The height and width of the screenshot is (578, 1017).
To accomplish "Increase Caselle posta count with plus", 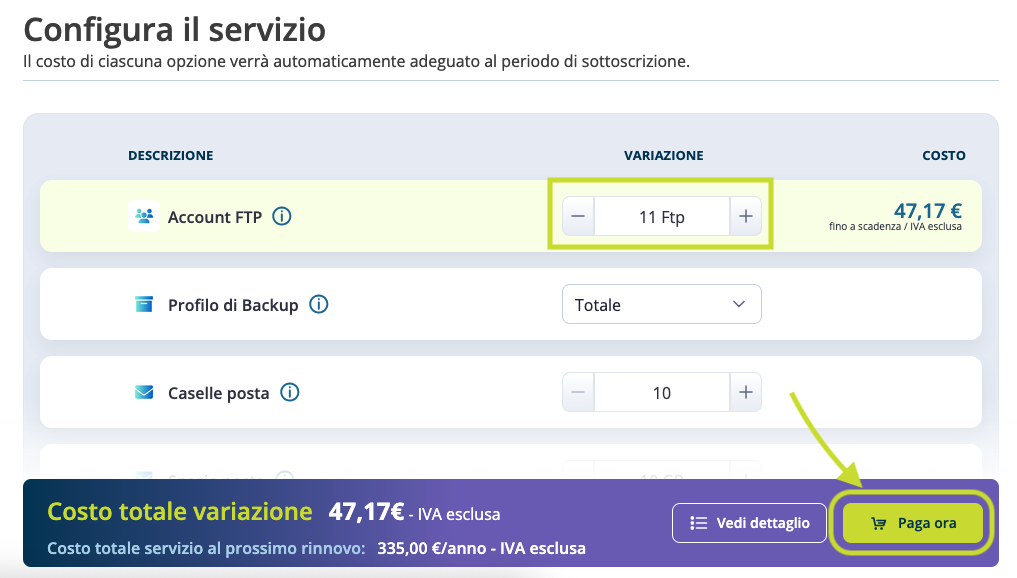I will [x=745, y=393].
